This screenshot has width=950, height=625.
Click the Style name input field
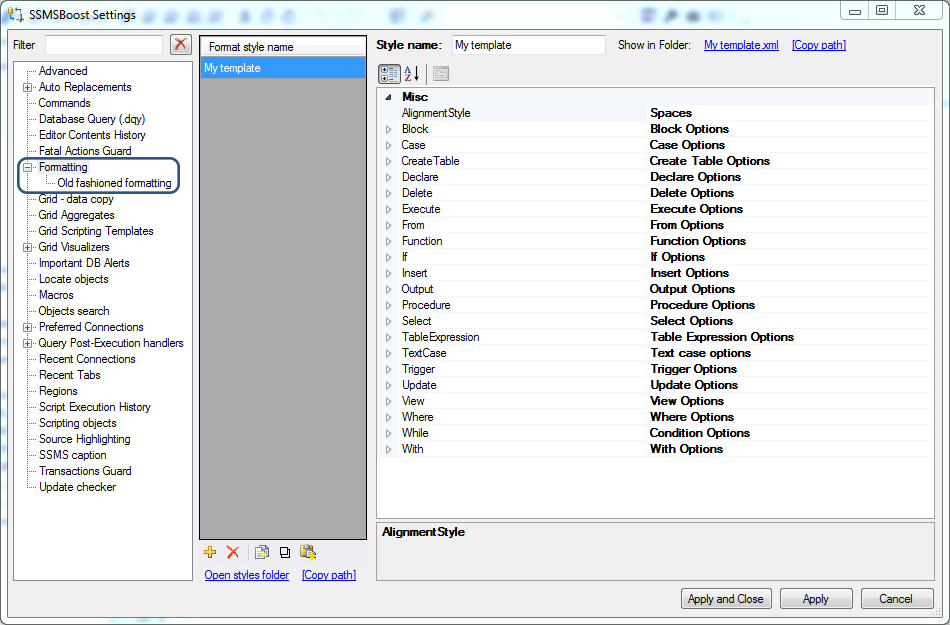click(528, 45)
